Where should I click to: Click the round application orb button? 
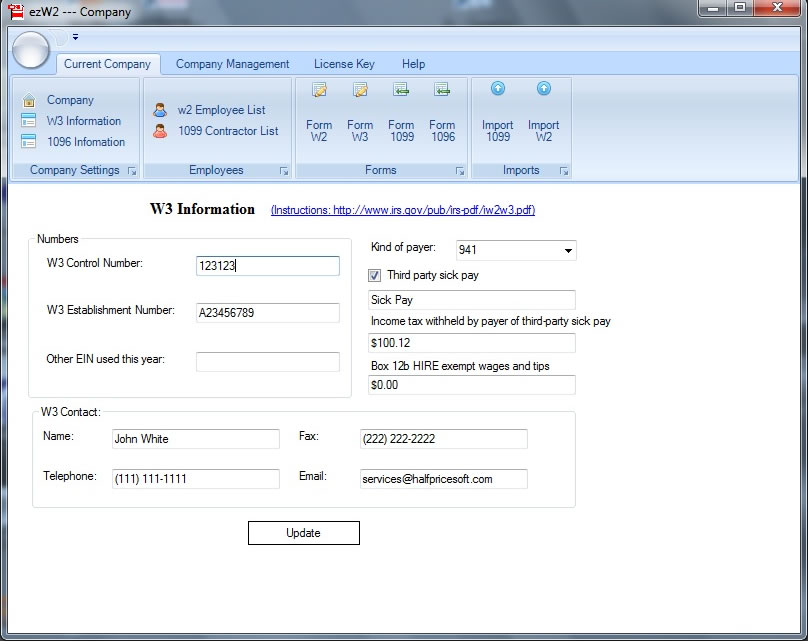(30, 50)
